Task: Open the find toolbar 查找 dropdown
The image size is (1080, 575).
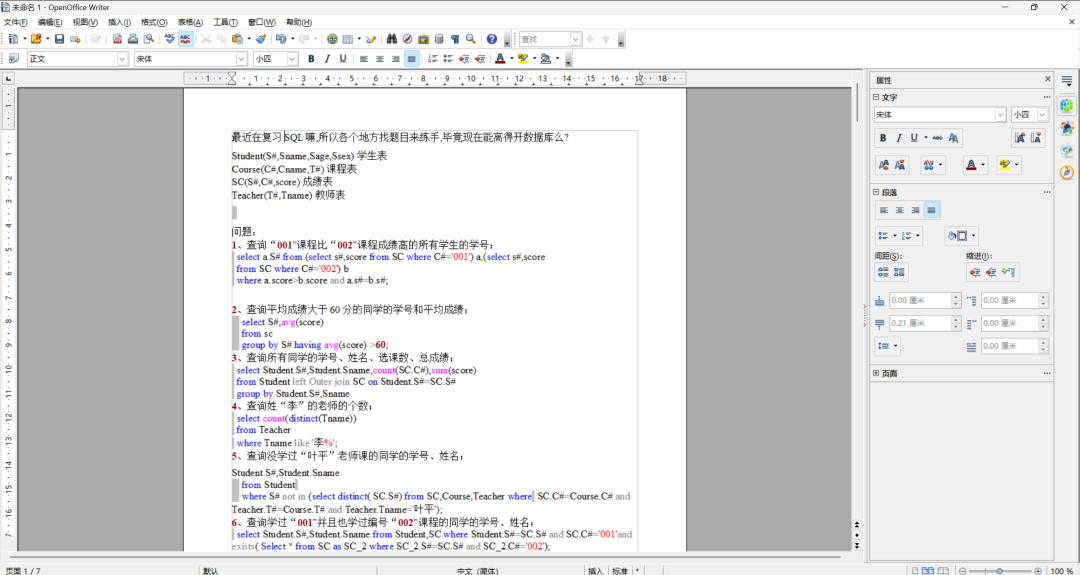Action: tap(576, 39)
